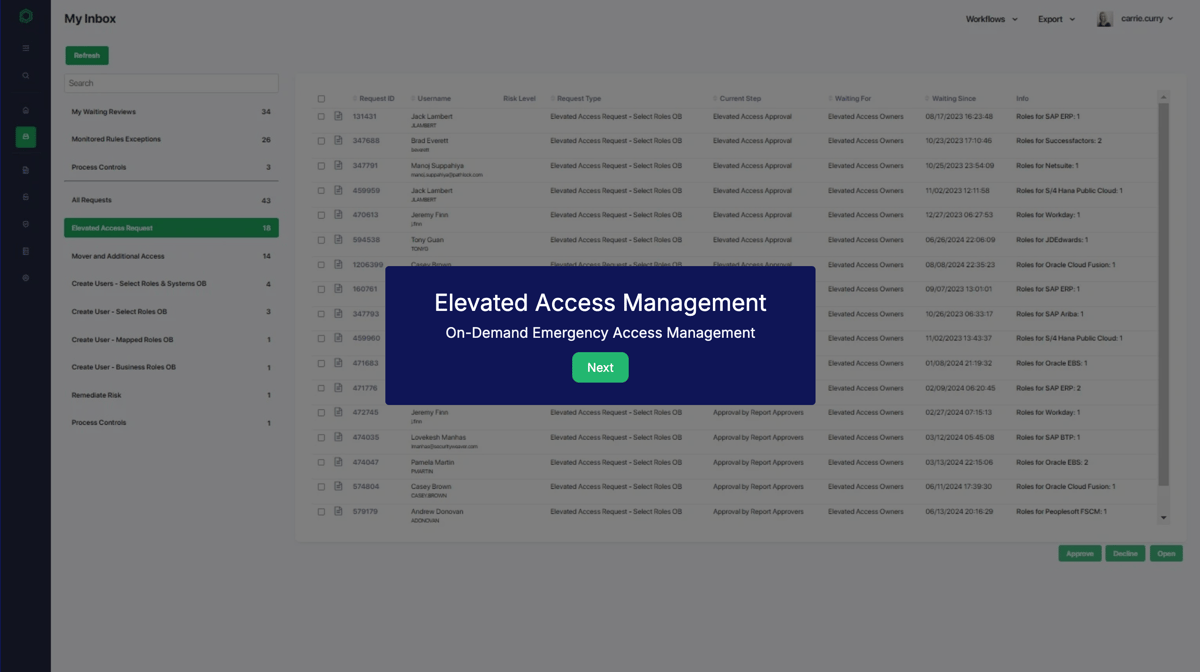Click document icon for request 347793

click(338, 314)
